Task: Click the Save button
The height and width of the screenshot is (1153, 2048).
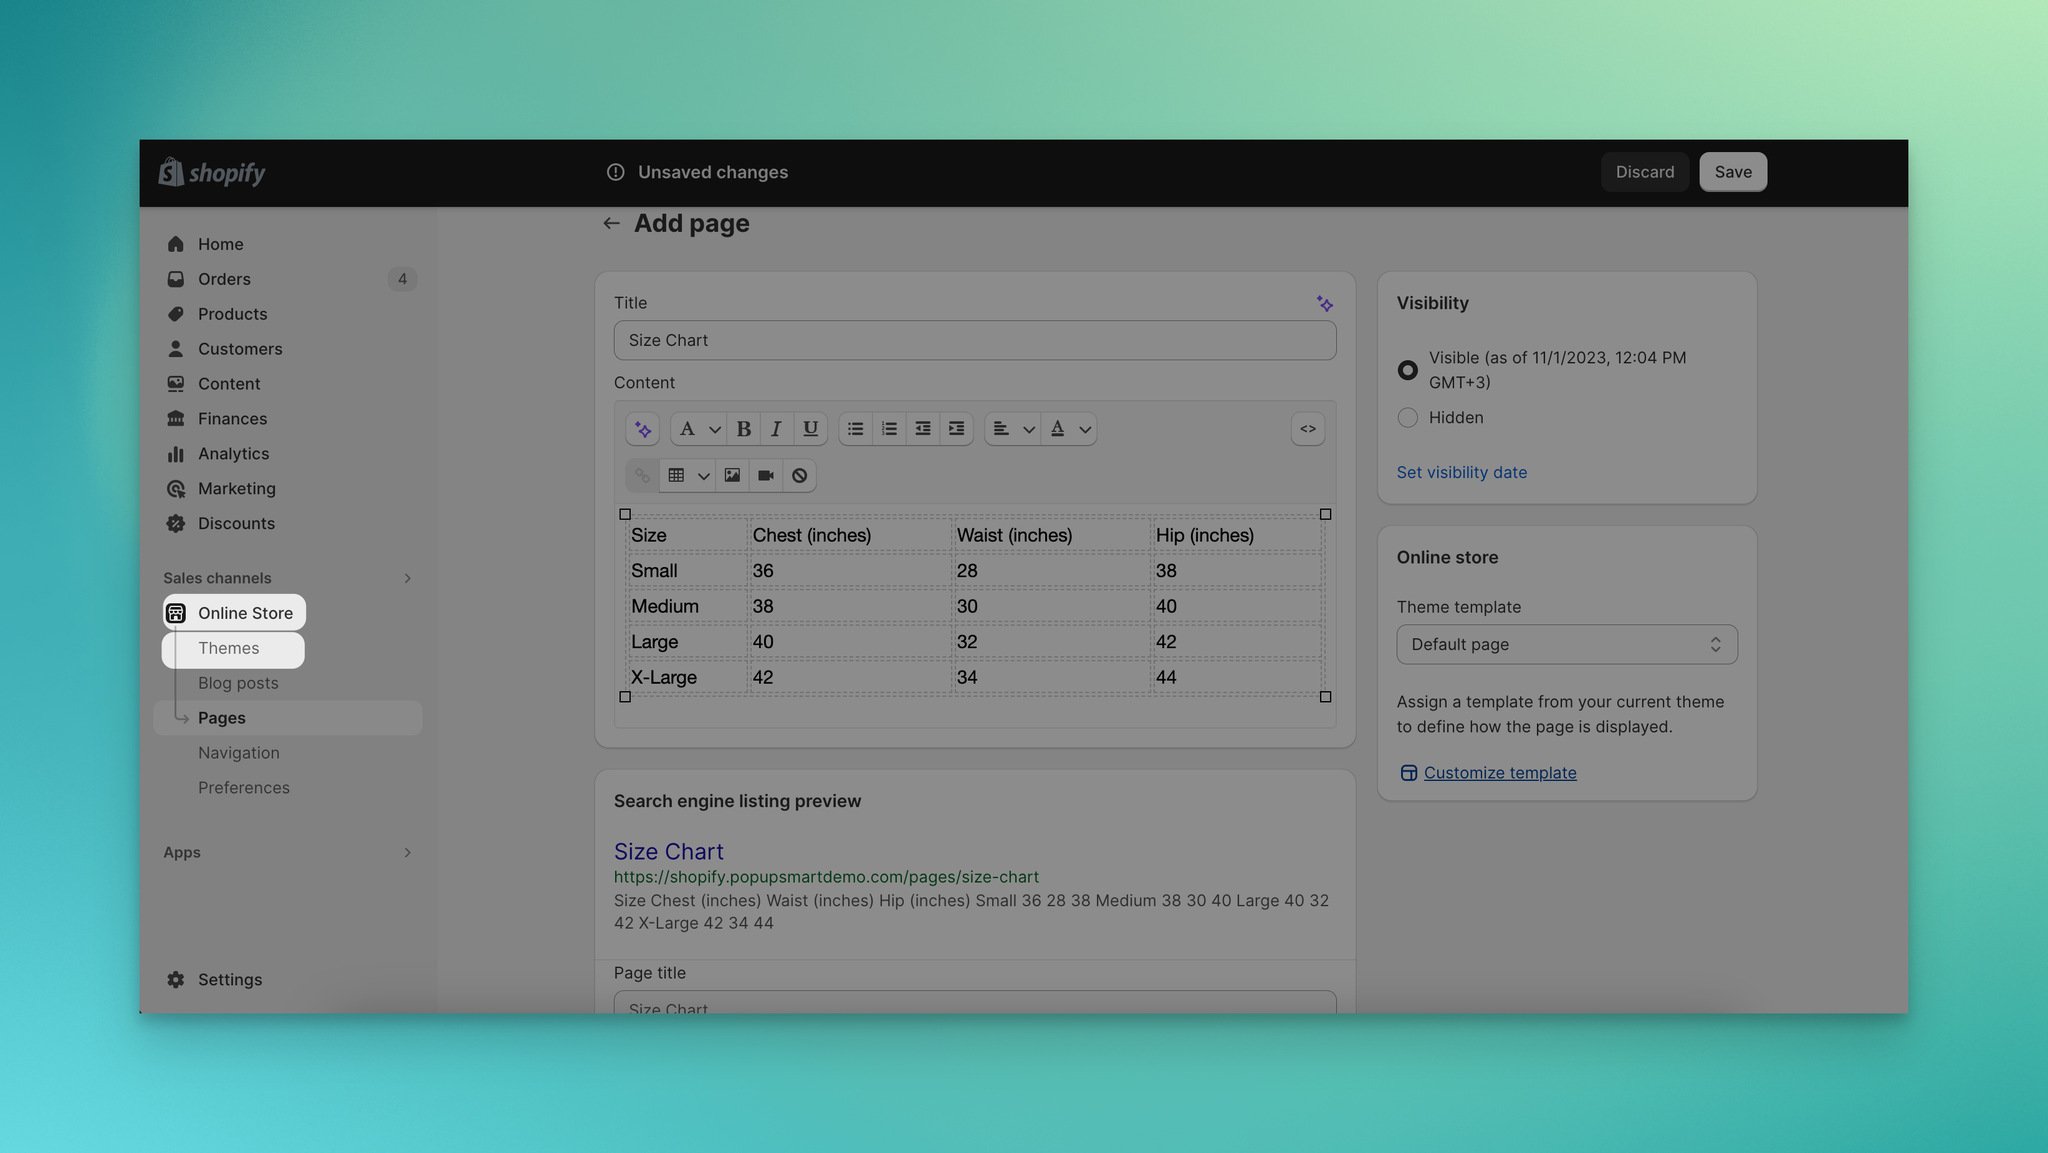Action: (x=1732, y=172)
